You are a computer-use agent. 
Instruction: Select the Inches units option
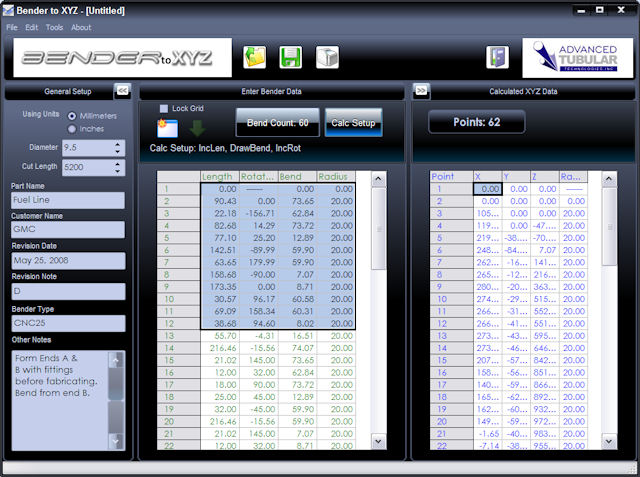tap(71, 129)
